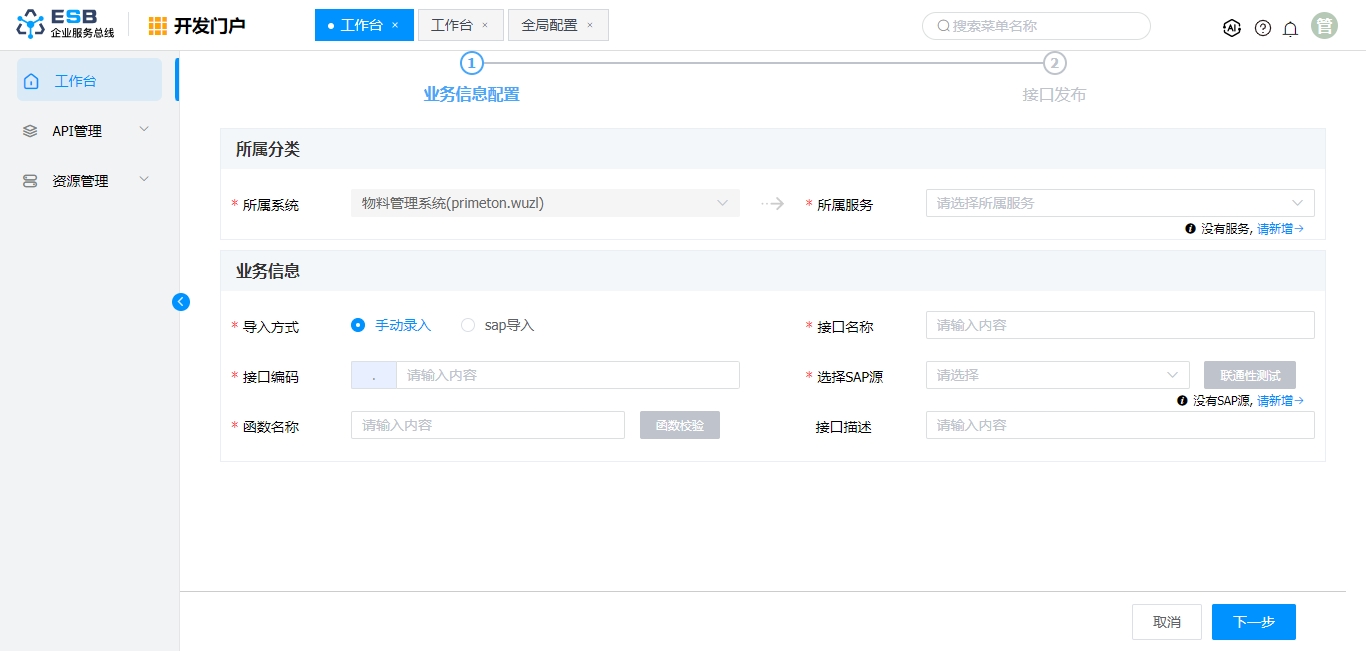Expand the 资源管理 sidebar menu
Screen dimensions: 1366x651
pos(88,181)
